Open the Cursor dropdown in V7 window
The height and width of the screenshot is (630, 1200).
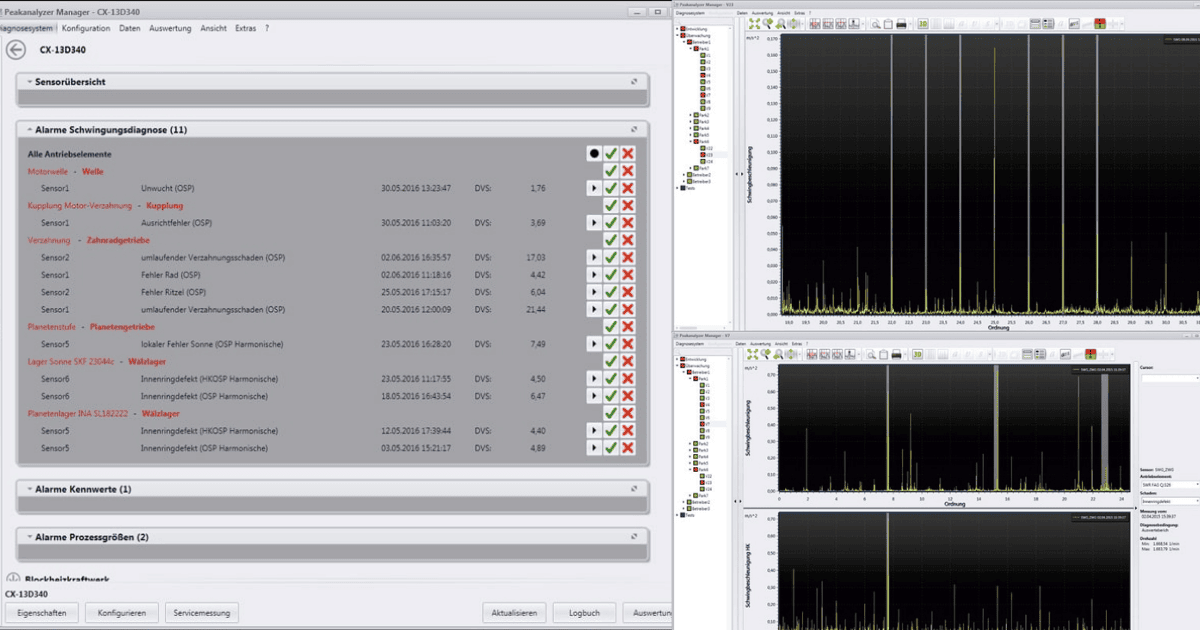coord(1169,379)
